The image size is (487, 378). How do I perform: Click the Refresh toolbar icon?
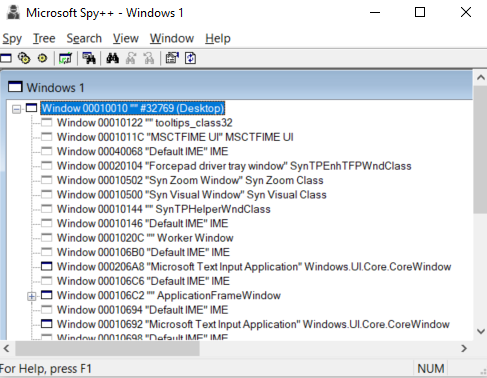click(x=190, y=58)
